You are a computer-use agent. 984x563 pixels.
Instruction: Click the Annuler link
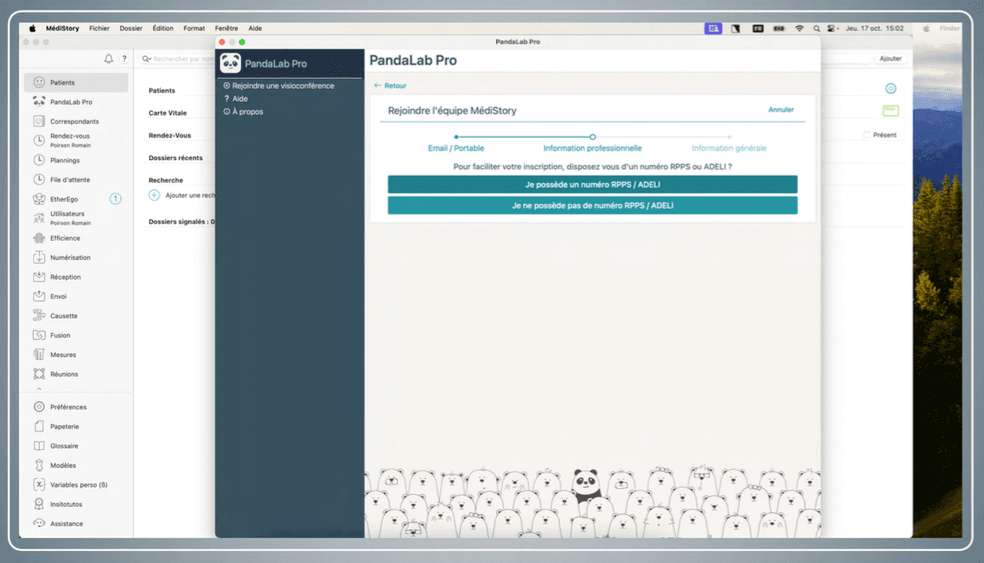(x=780, y=110)
